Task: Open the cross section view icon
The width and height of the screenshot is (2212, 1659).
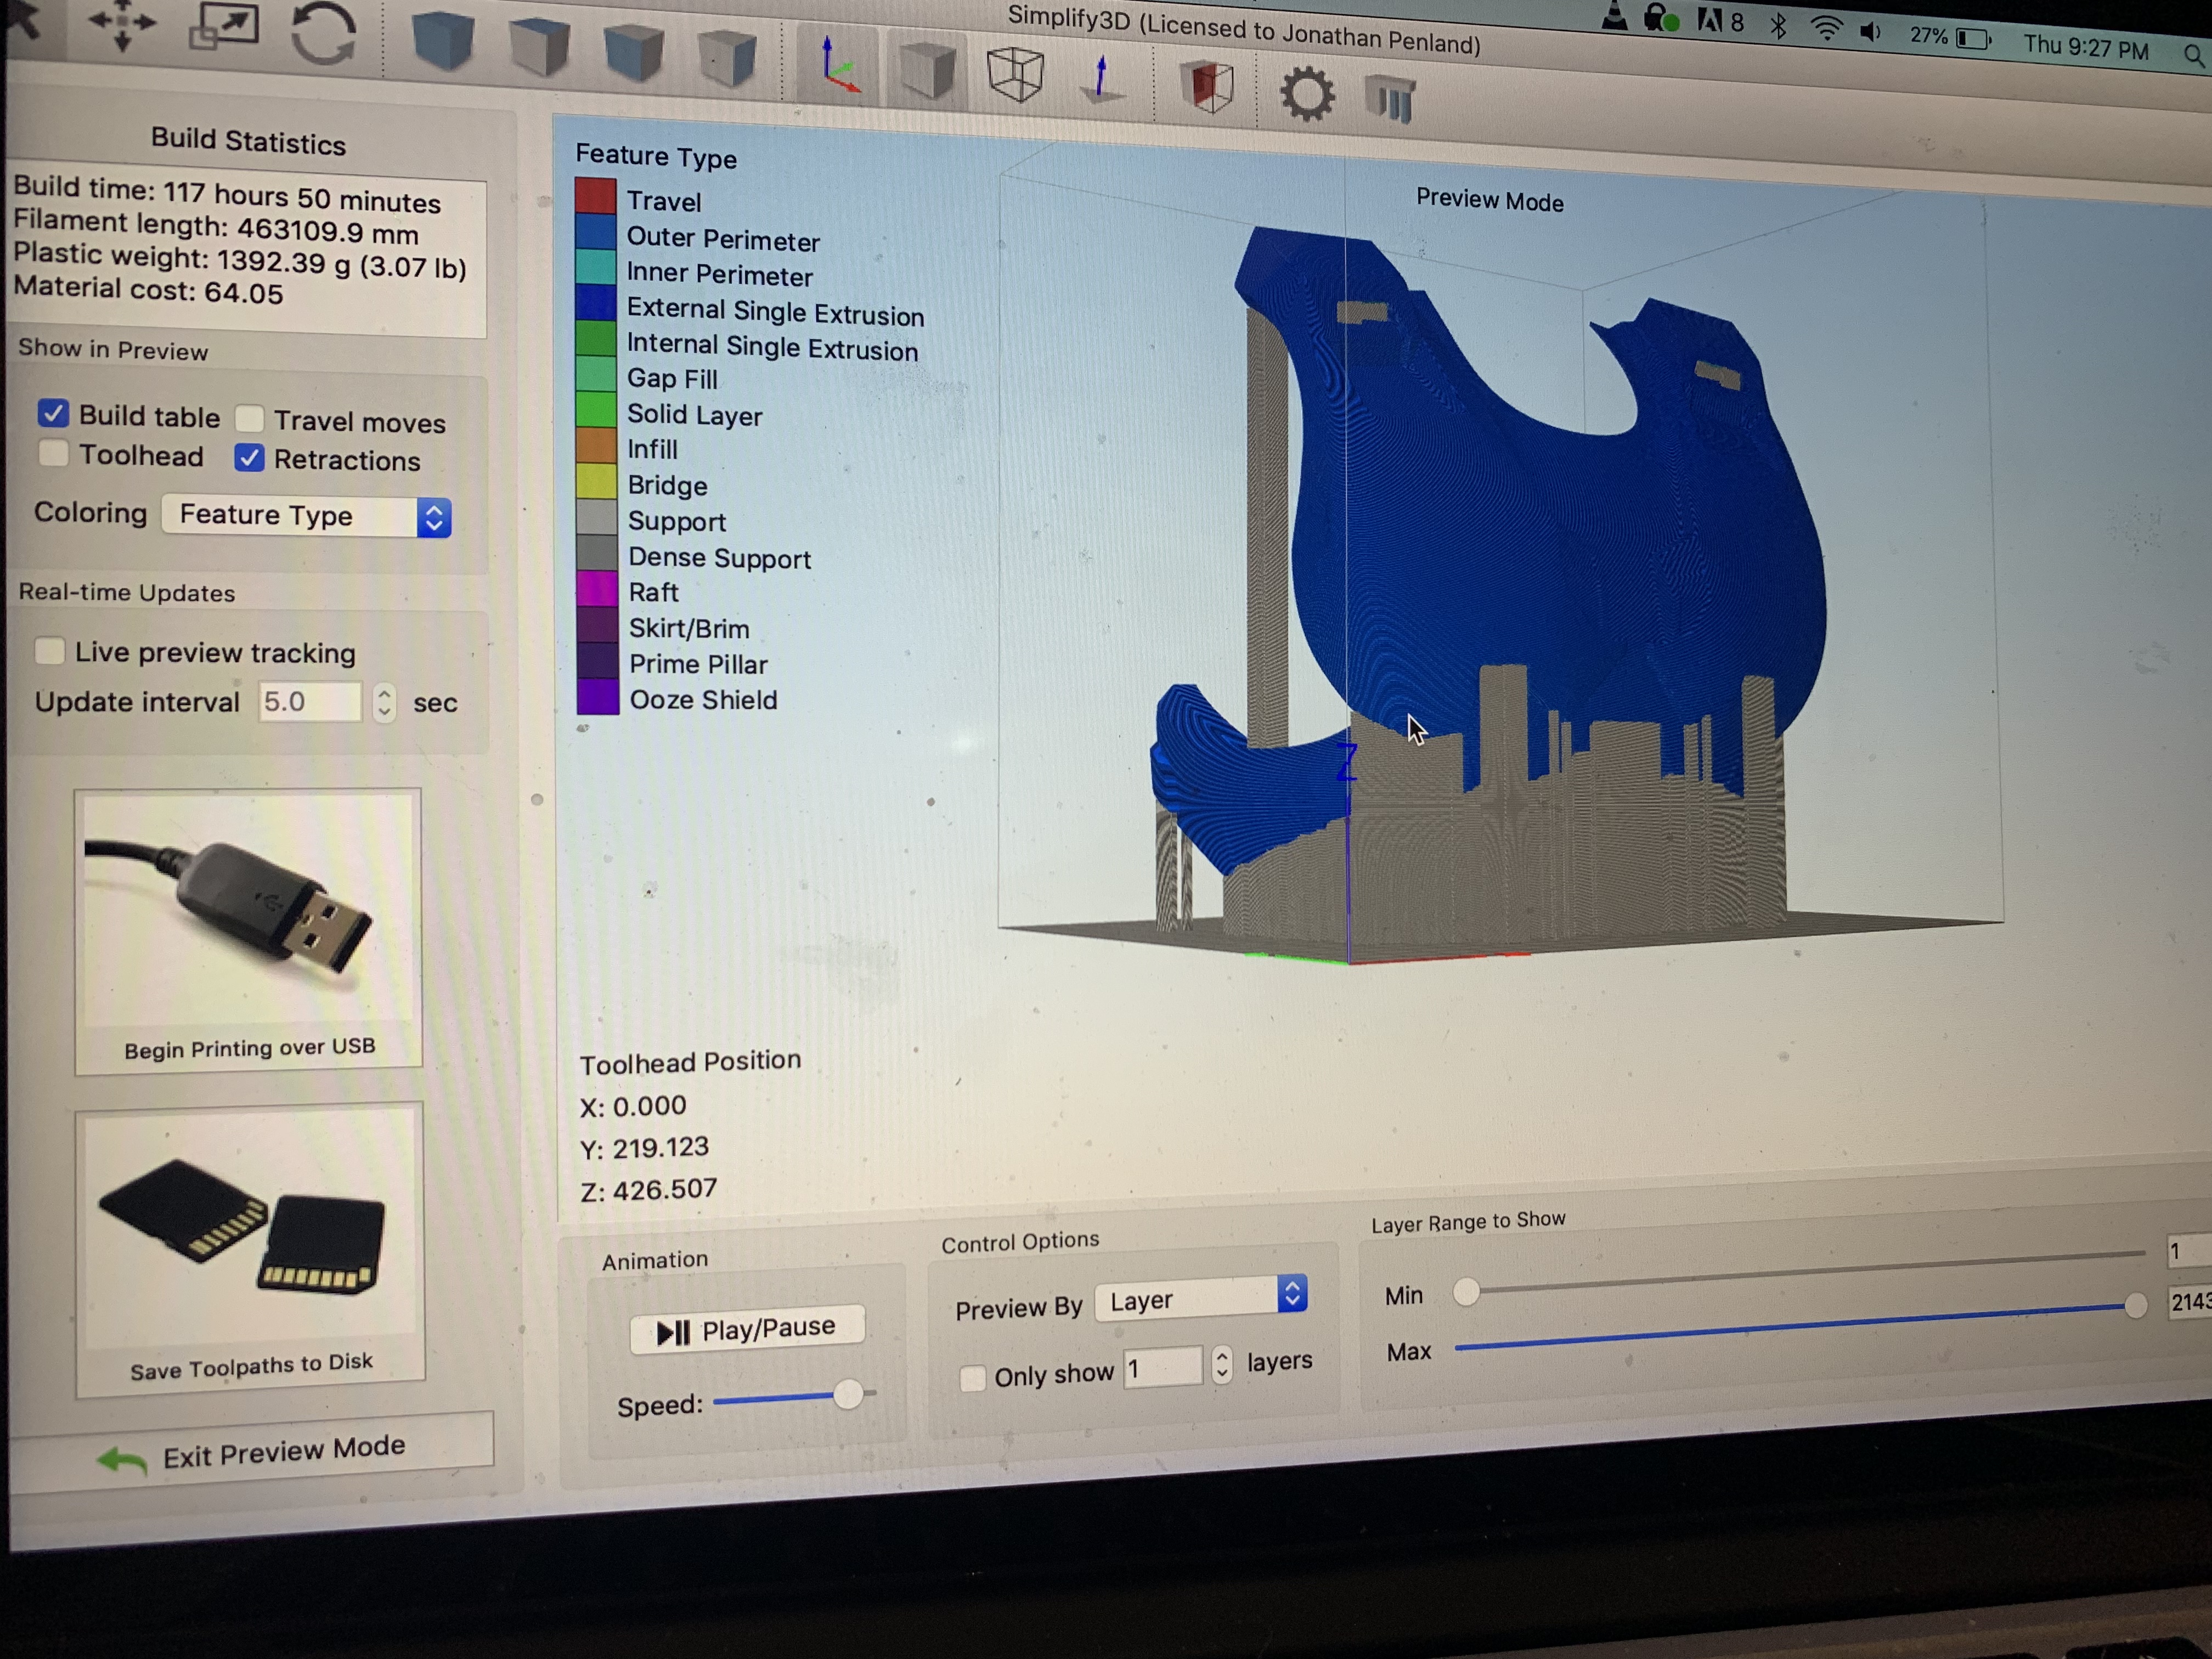Action: 1207,86
